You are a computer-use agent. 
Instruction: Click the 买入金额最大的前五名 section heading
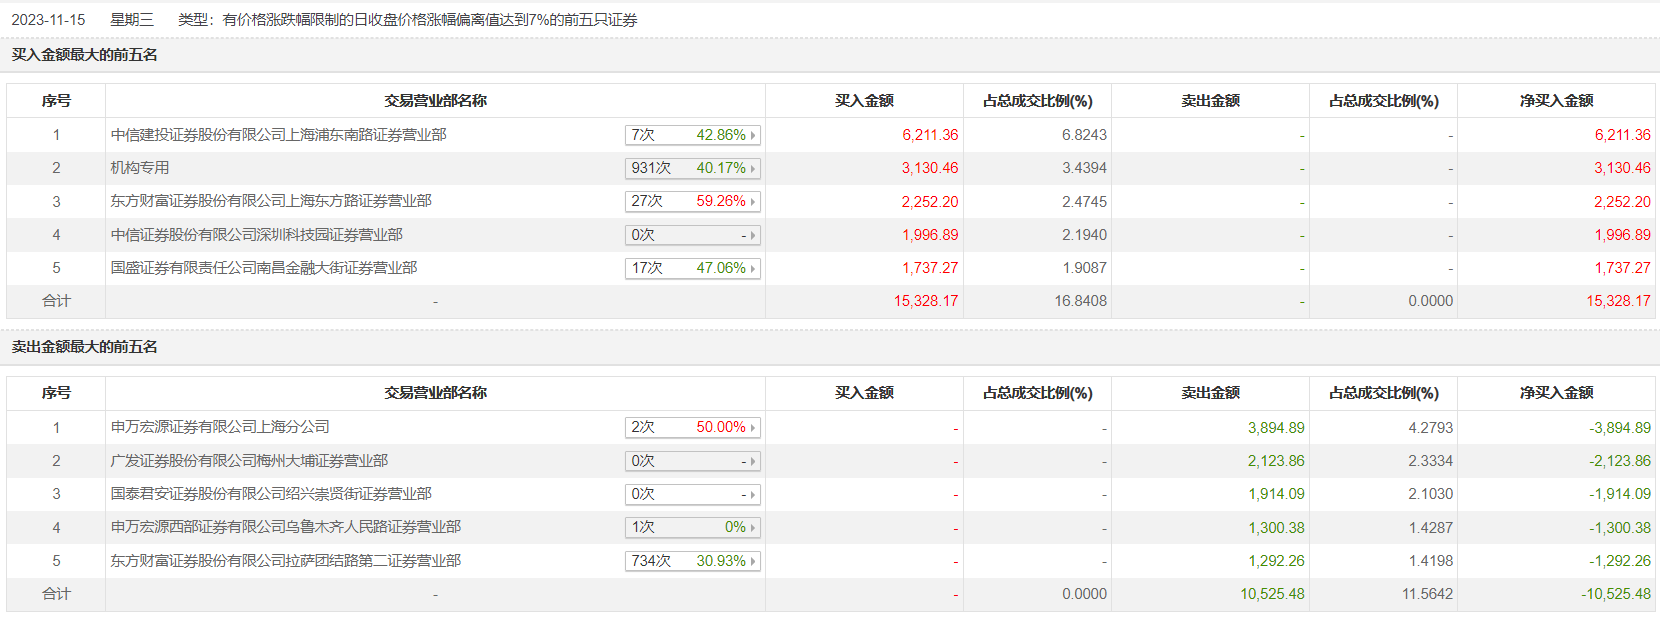pos(85,55)
